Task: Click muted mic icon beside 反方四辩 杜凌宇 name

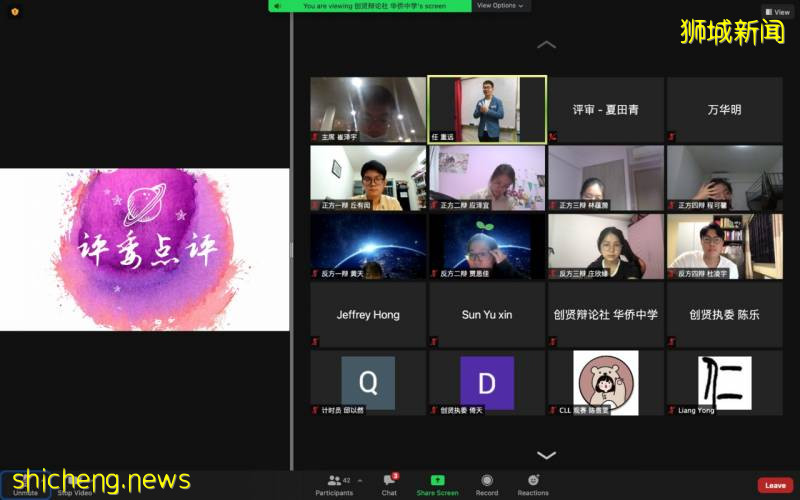Action: 672,274
